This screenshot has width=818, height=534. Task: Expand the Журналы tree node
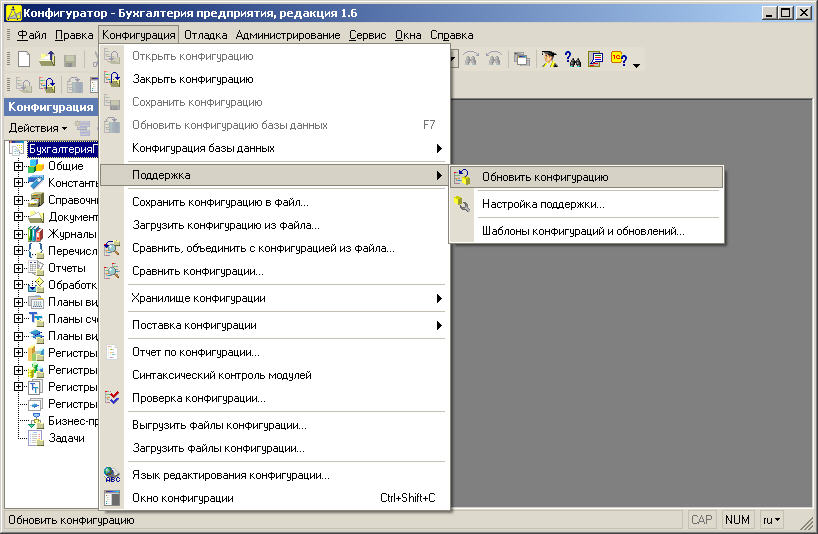(x=18, y=234)
